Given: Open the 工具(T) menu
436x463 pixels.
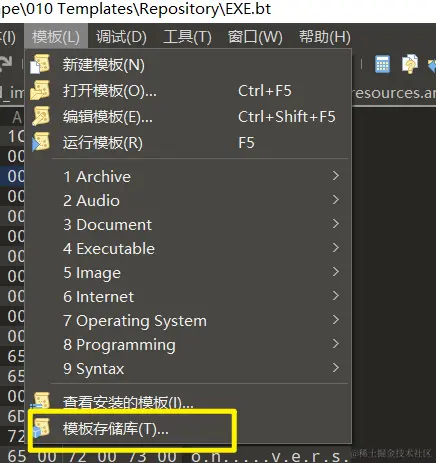Looking at the screenshot, I should coord(187,36).
